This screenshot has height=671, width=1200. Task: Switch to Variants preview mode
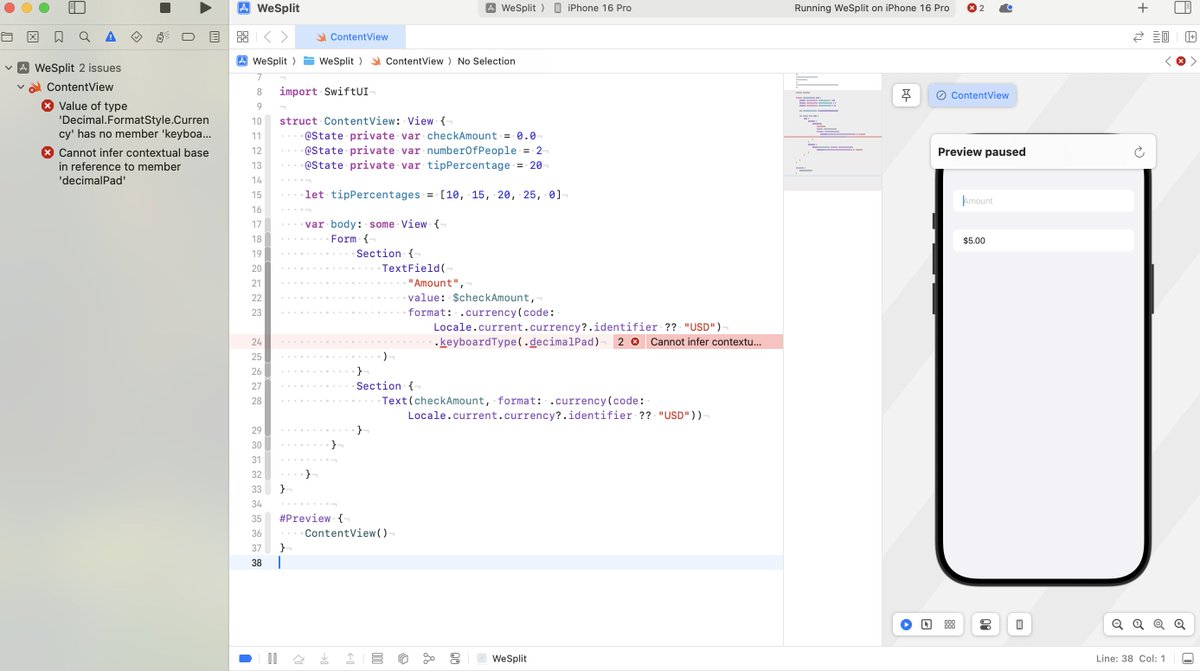tap(950, 624)
